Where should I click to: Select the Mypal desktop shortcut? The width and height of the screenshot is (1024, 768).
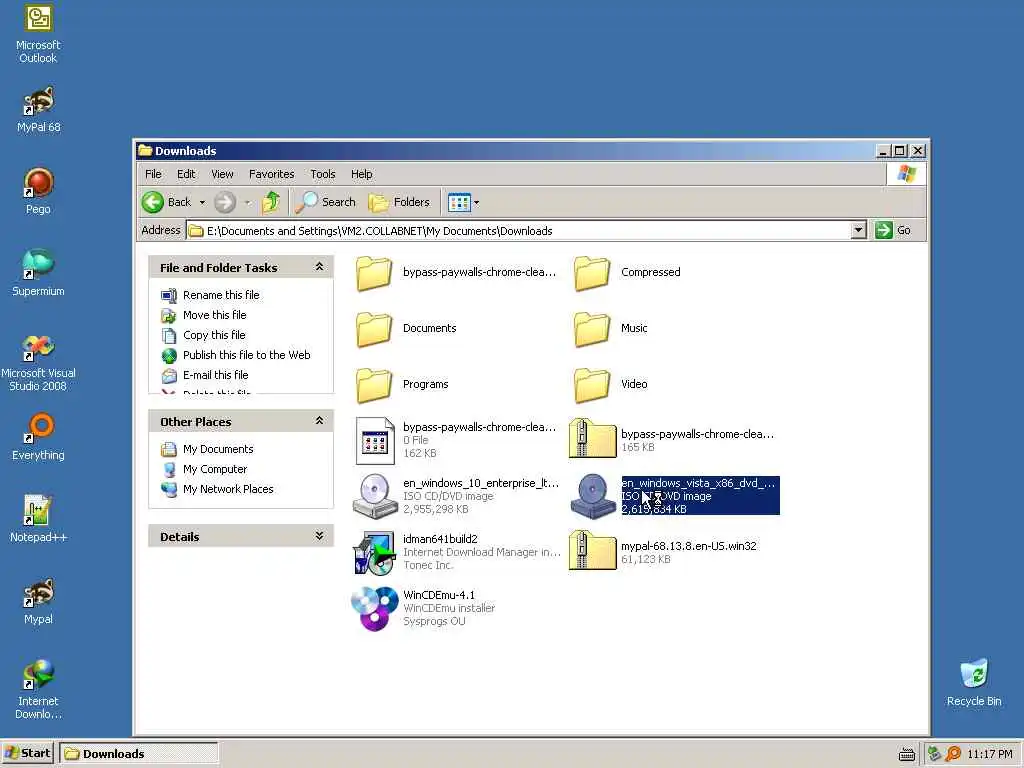tap(38, 601)
